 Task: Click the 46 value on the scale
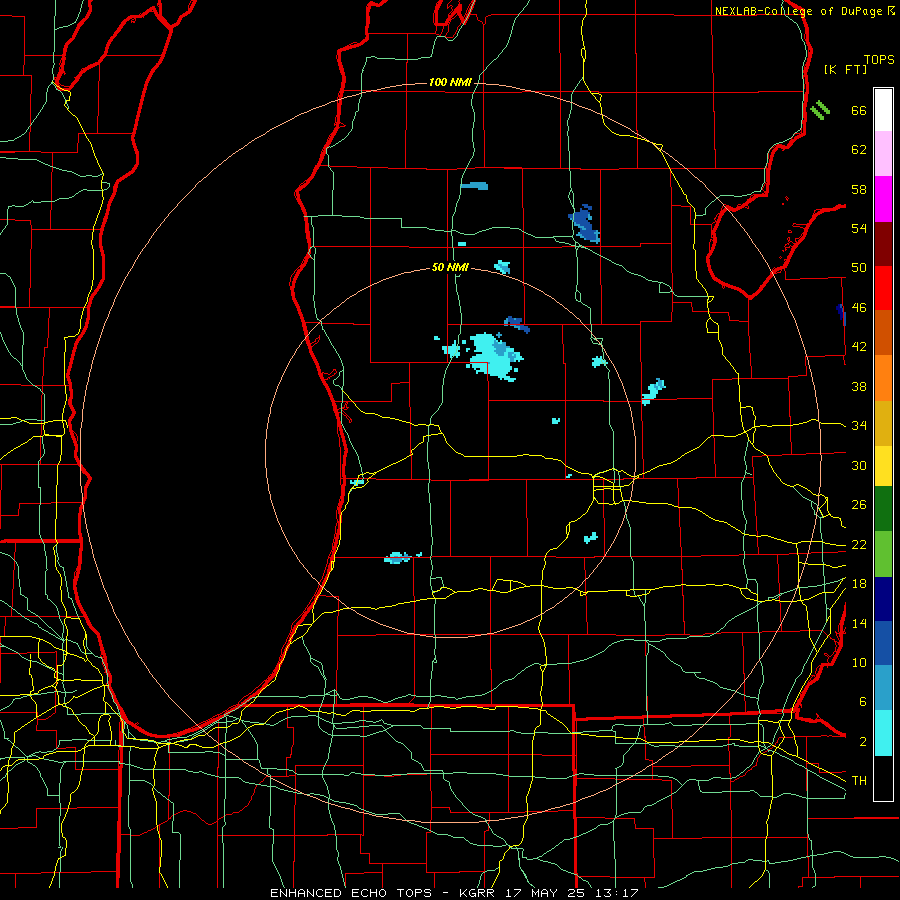click(x=859, y=308)
